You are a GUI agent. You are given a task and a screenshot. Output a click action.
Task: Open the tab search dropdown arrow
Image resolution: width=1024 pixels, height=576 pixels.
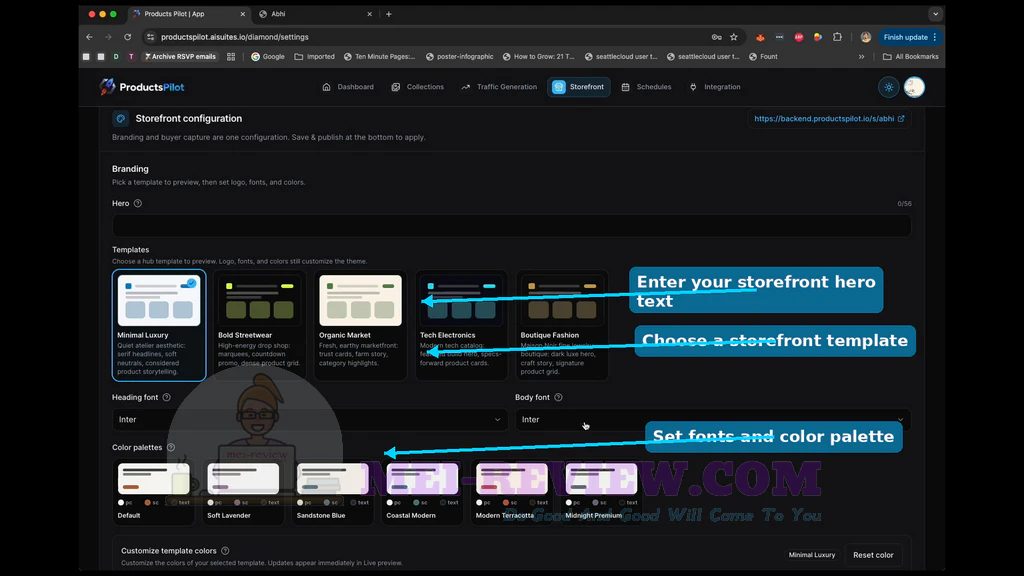tap(935, 14)
